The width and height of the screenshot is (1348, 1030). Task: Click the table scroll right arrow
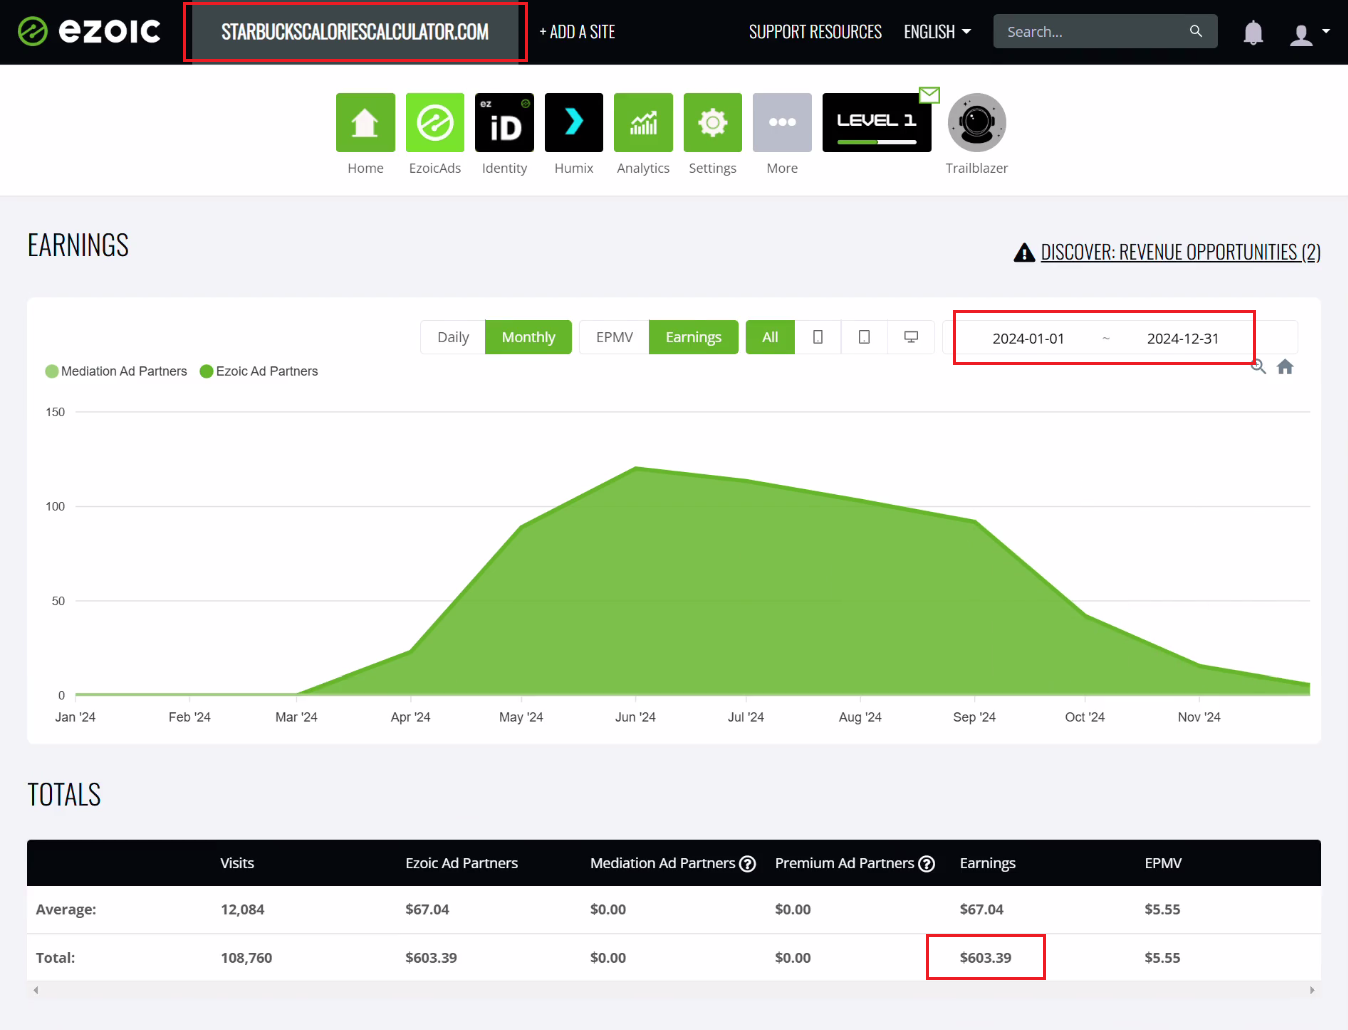click(1312, 990)
